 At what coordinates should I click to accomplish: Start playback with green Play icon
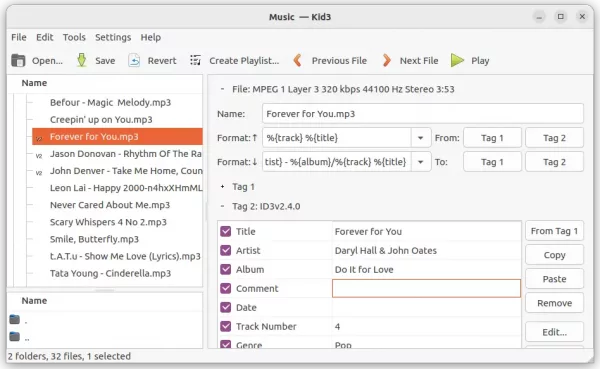[x=457, y=60]
